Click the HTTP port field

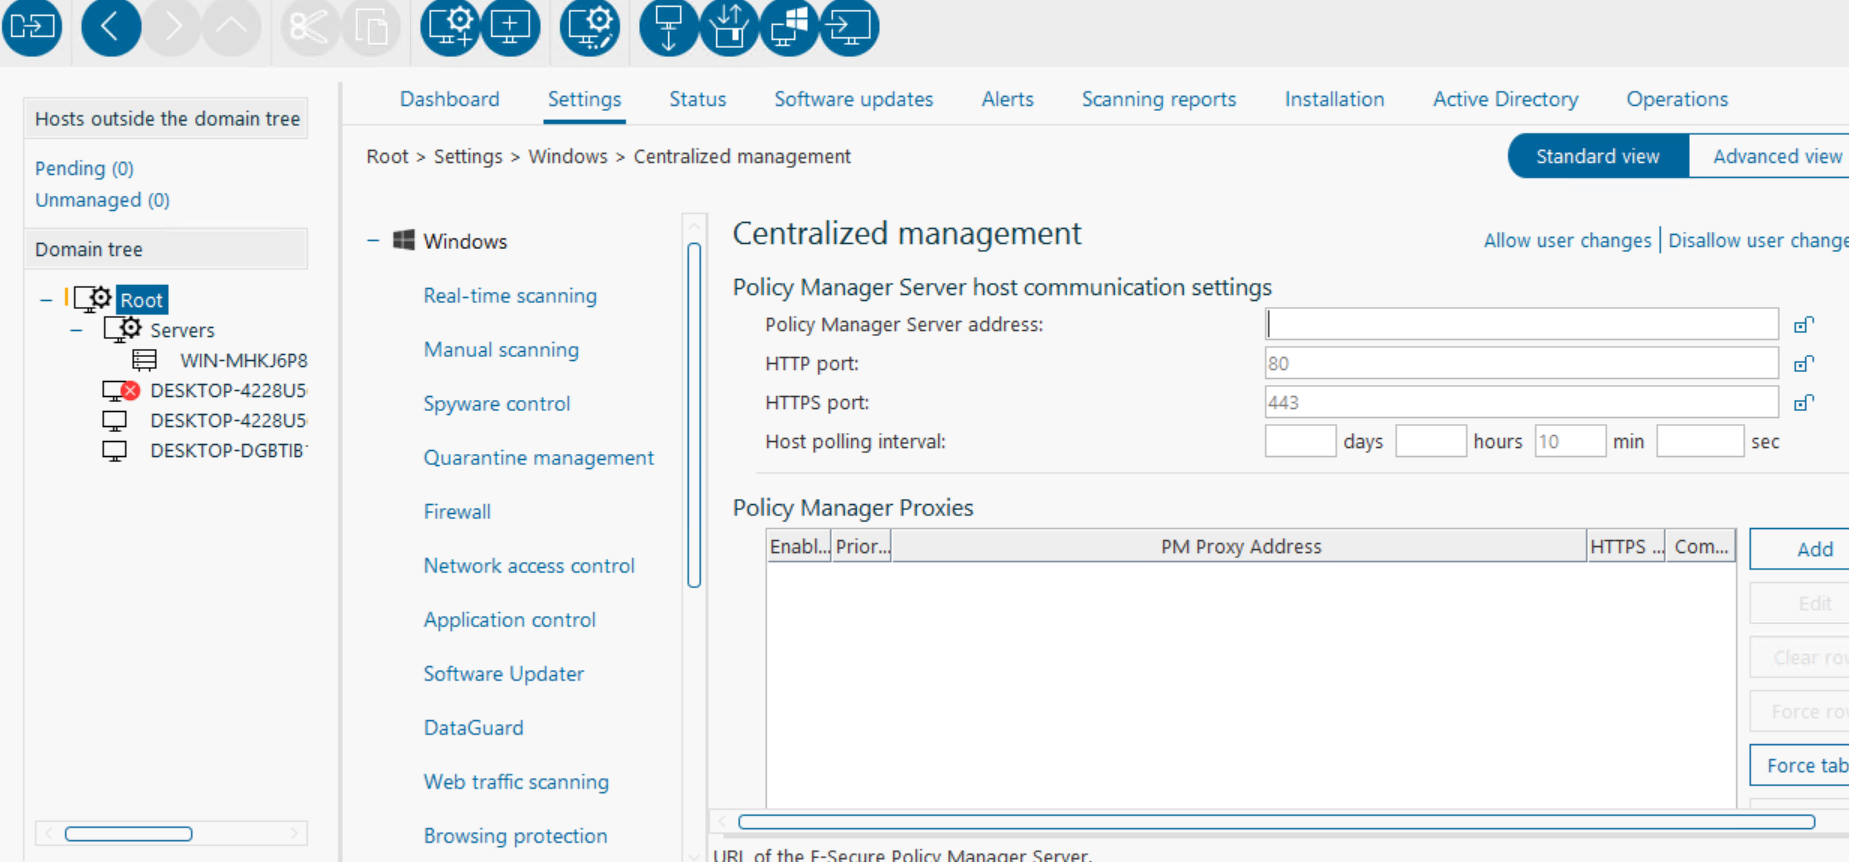[1521, 363]
